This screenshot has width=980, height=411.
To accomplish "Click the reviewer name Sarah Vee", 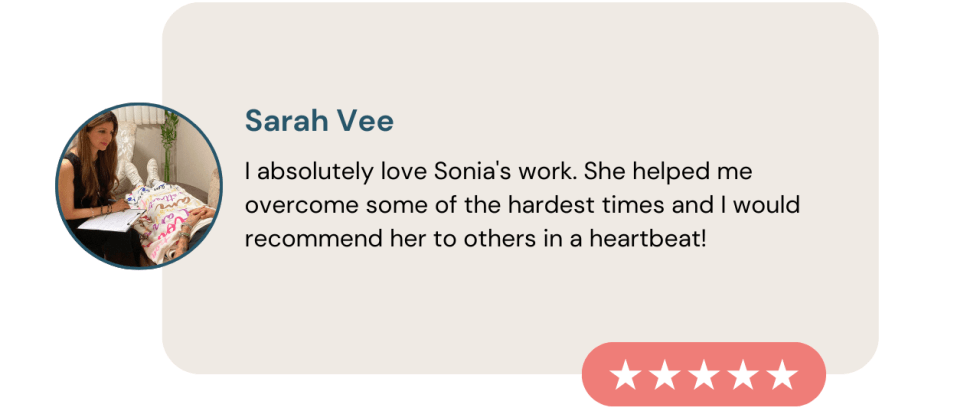I will click(x=319, y=122).
